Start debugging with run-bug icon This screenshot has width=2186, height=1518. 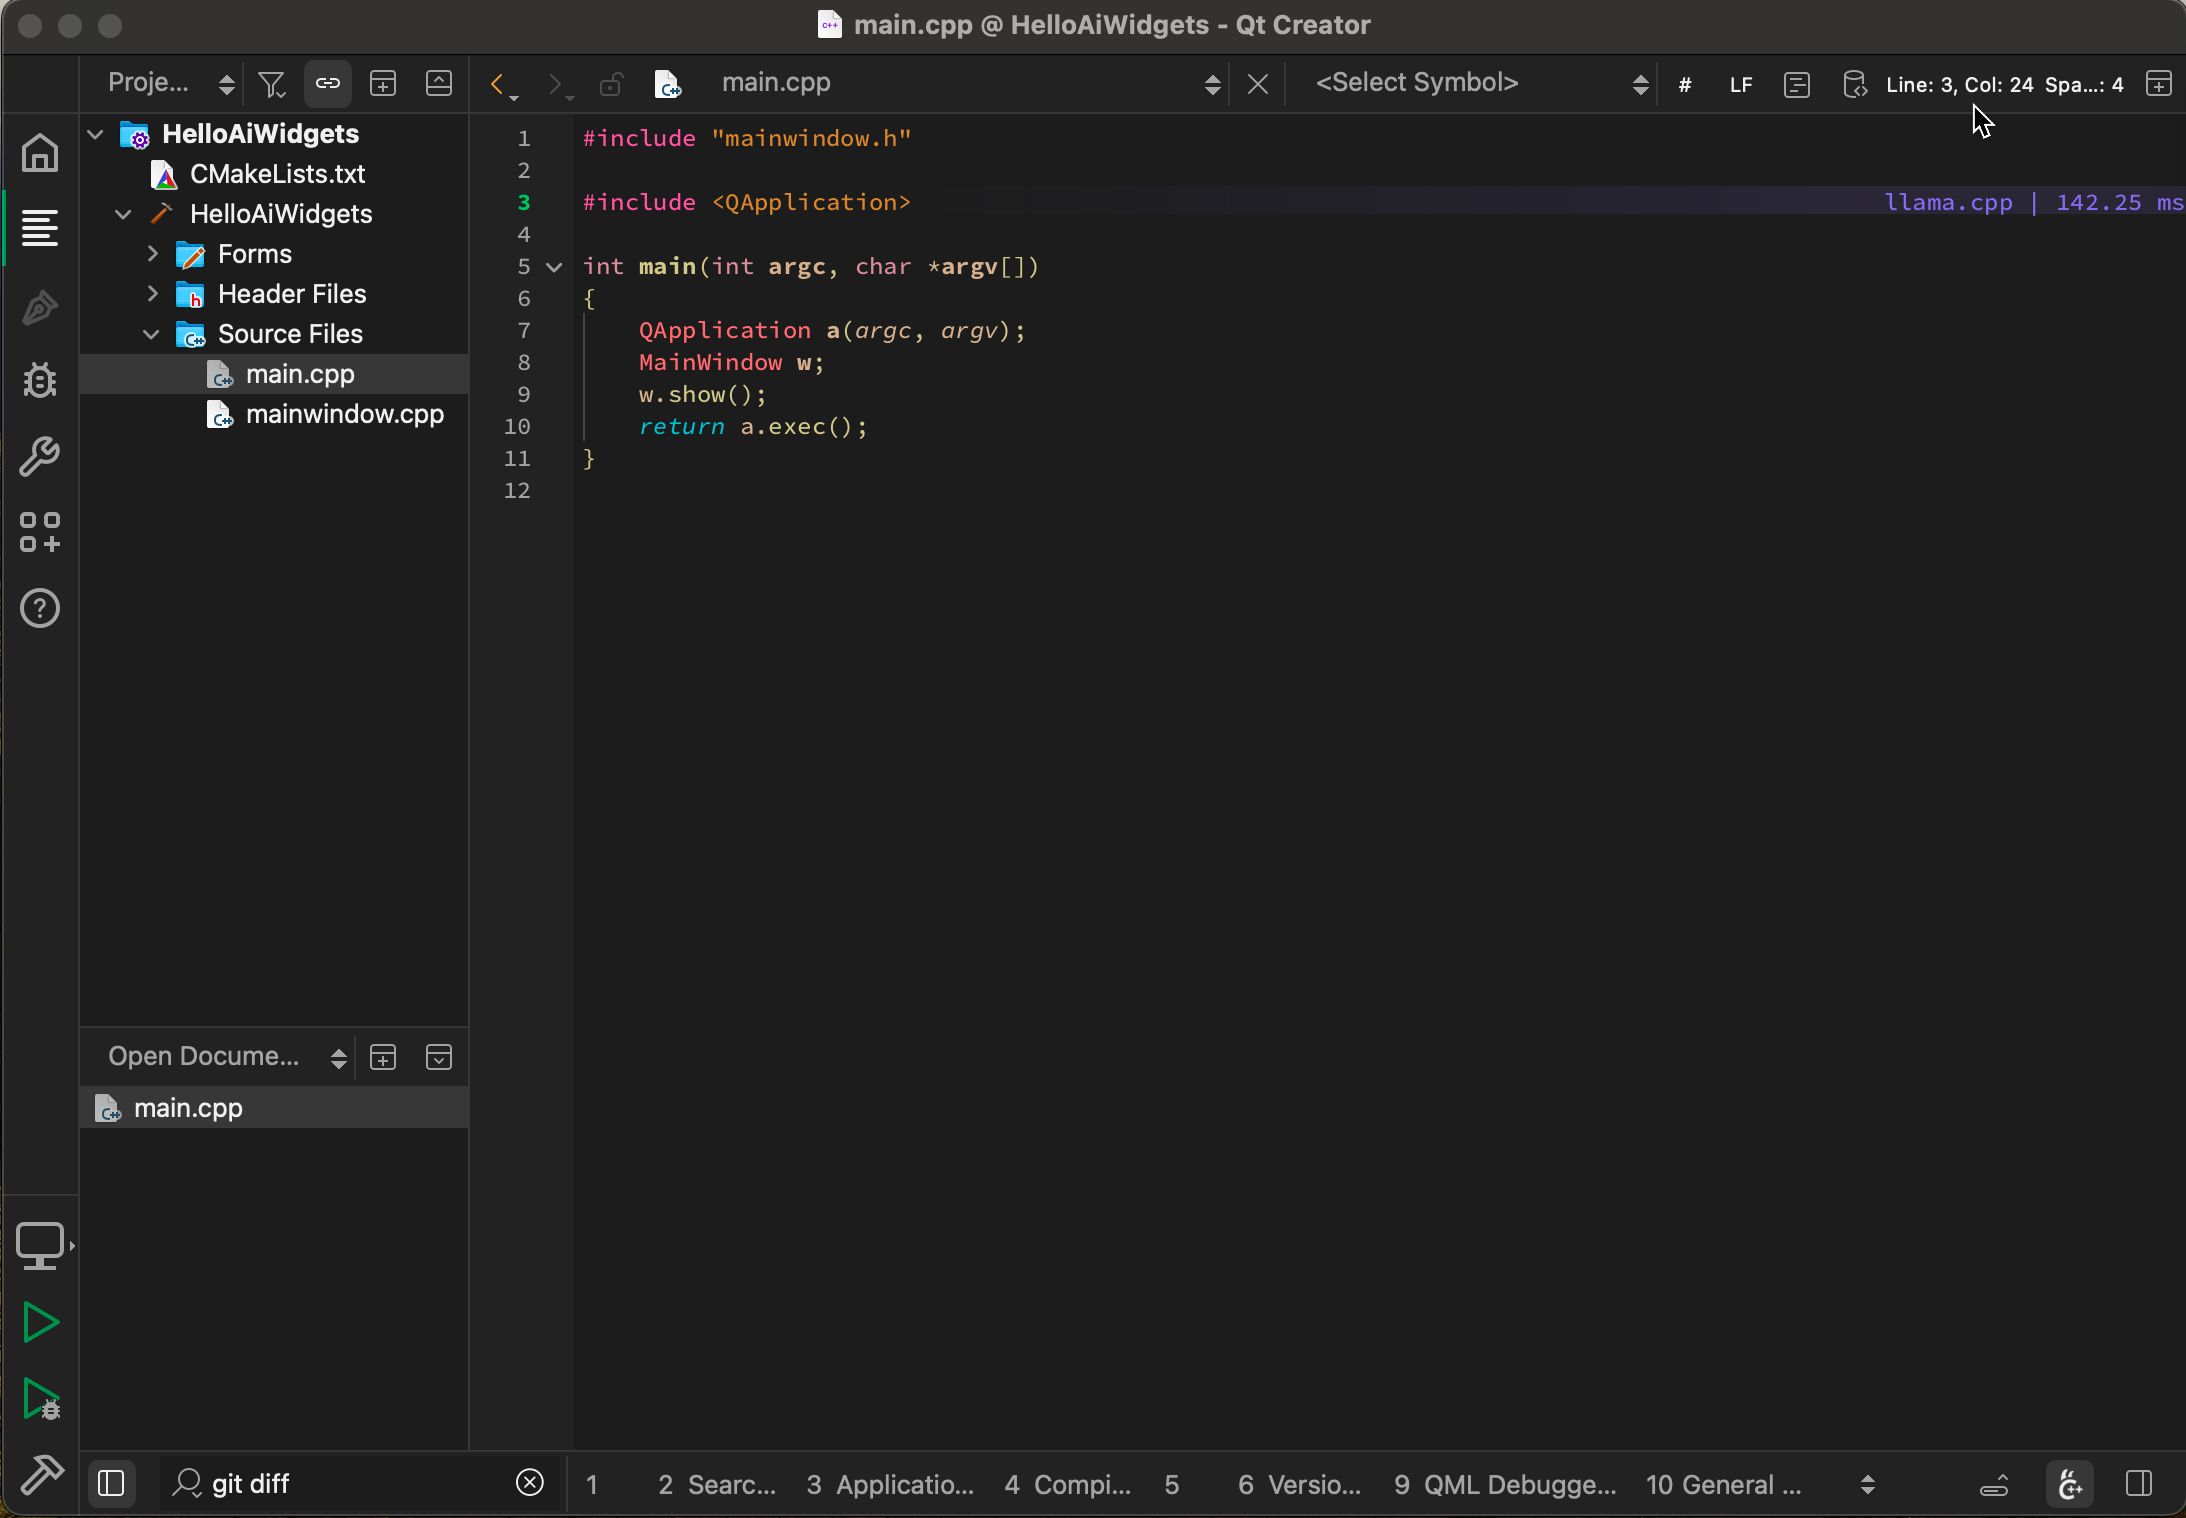(x=40, y=1398)
